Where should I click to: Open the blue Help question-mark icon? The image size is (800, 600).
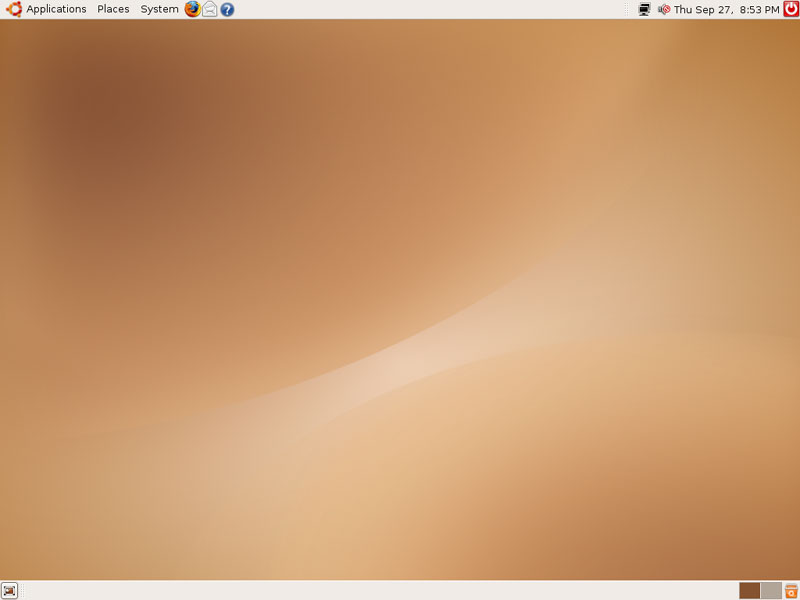click(x=227, y=9)
